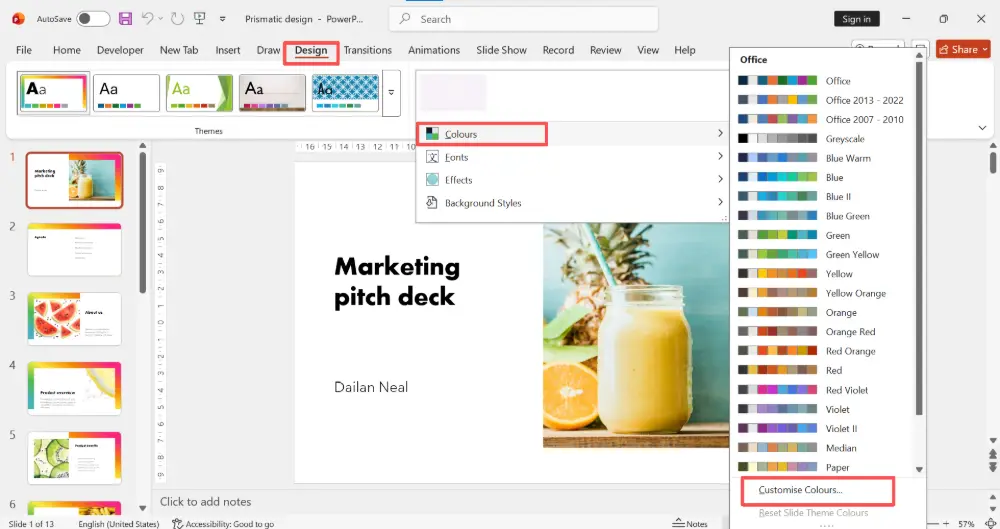Click the Undo arrow icon

[147, 19]
